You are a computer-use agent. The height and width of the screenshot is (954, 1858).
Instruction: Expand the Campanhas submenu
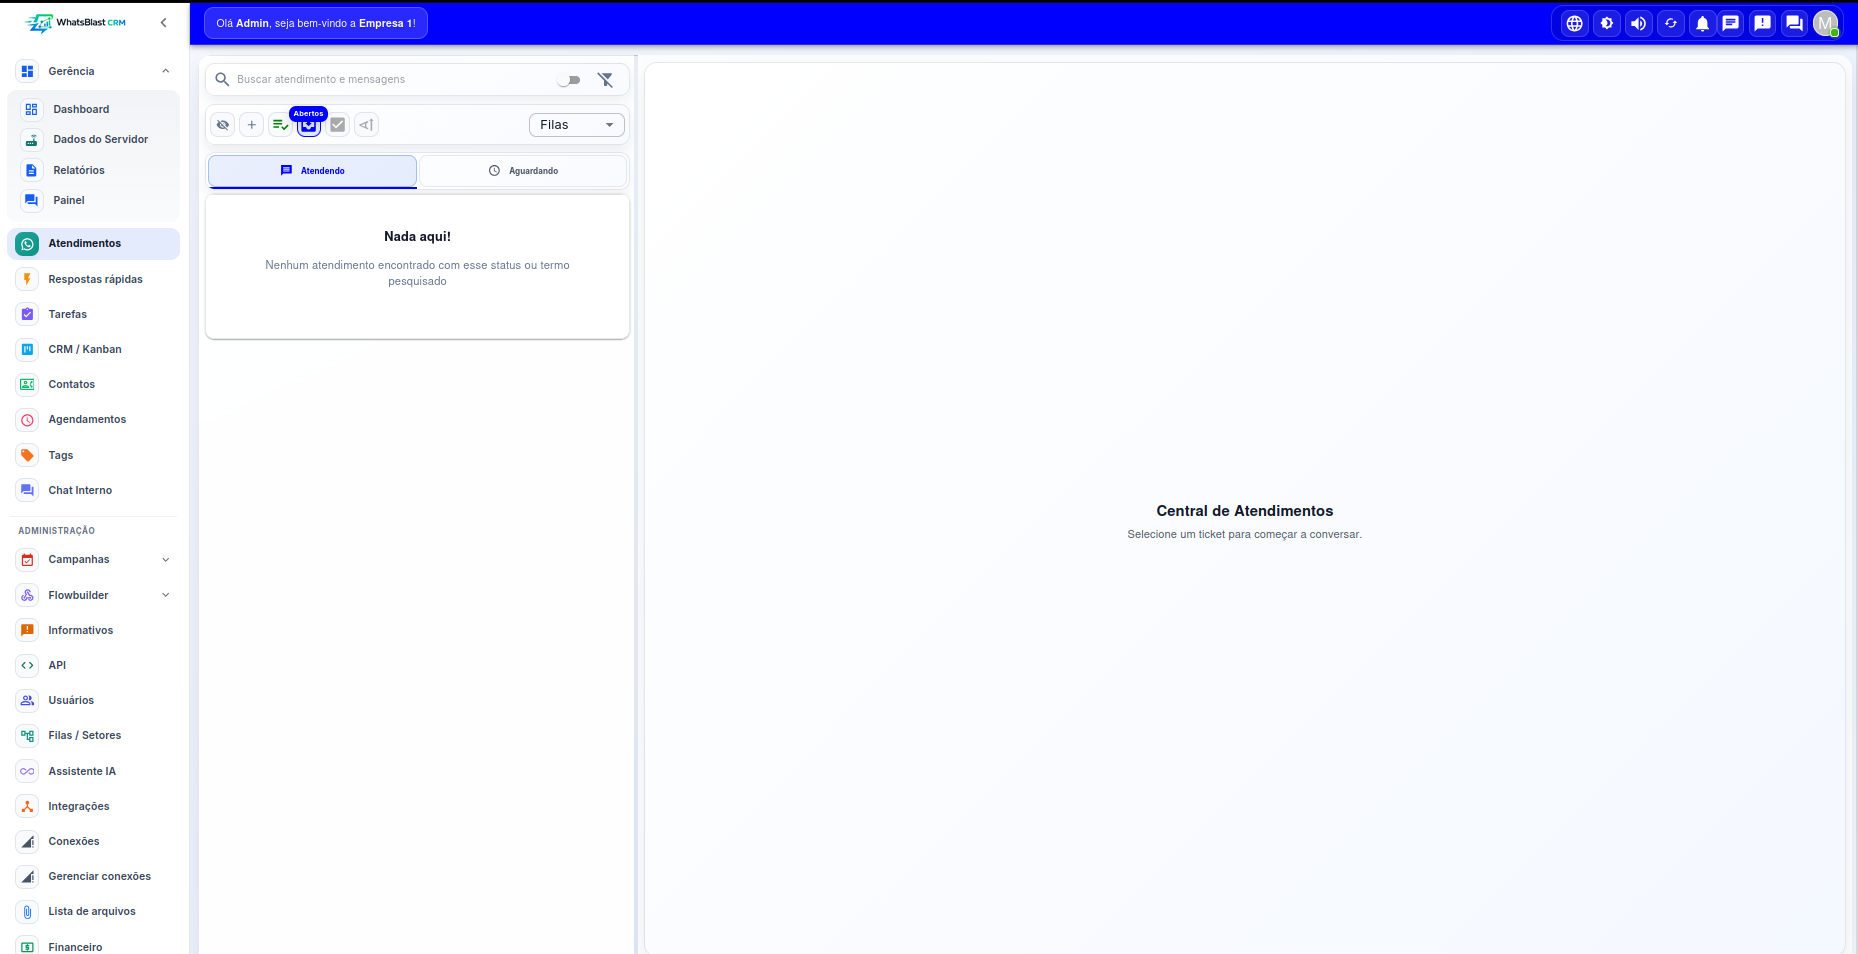(x=166, y=560)
